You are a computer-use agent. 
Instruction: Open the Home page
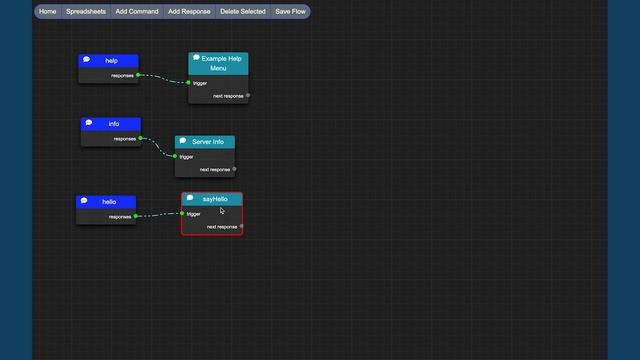point(48,11)
